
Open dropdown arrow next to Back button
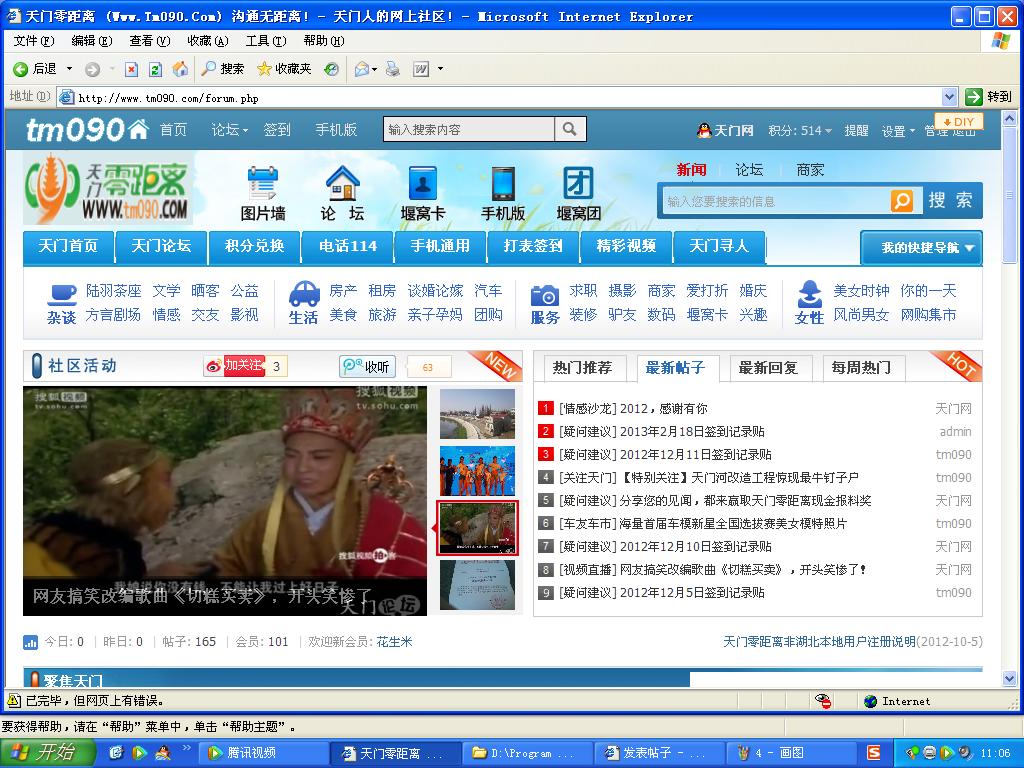(69, 69)
